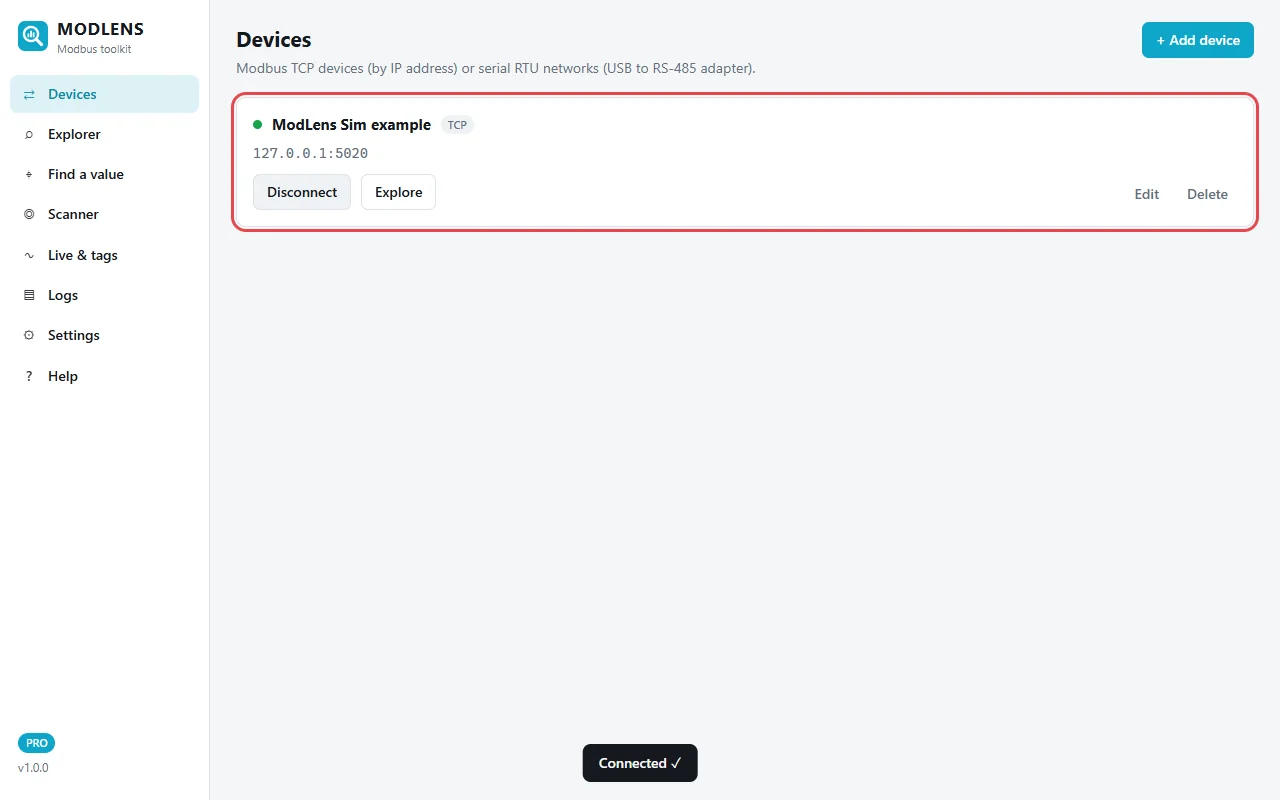
Task: Click the PRO badge
Action: pyautogui.click(x=37, y=743)
